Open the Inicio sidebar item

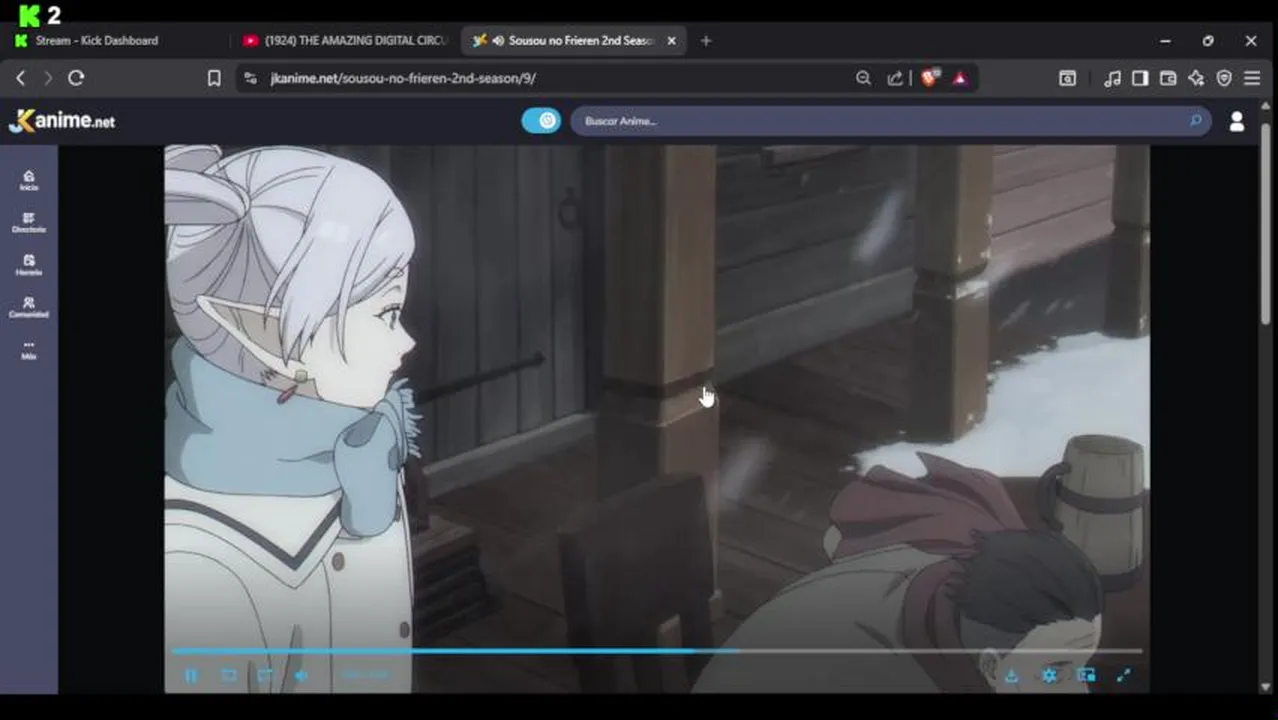tap(29, 180)
